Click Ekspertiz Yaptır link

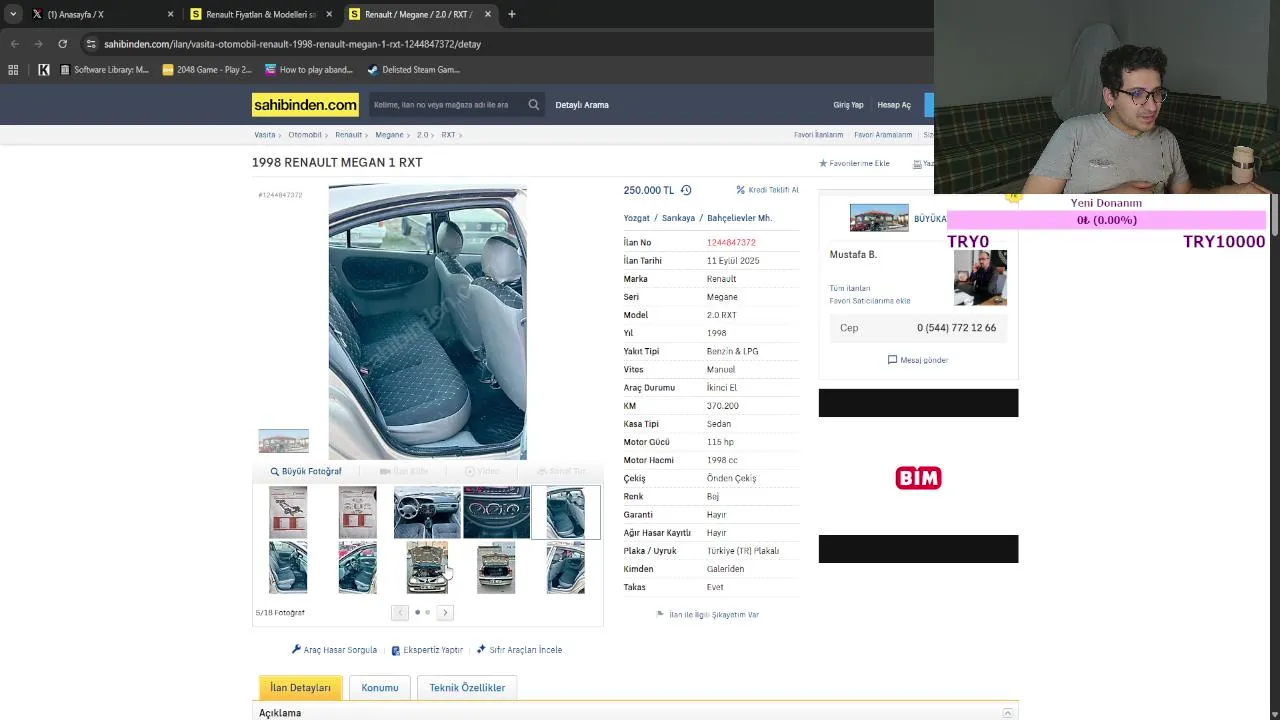427,650
